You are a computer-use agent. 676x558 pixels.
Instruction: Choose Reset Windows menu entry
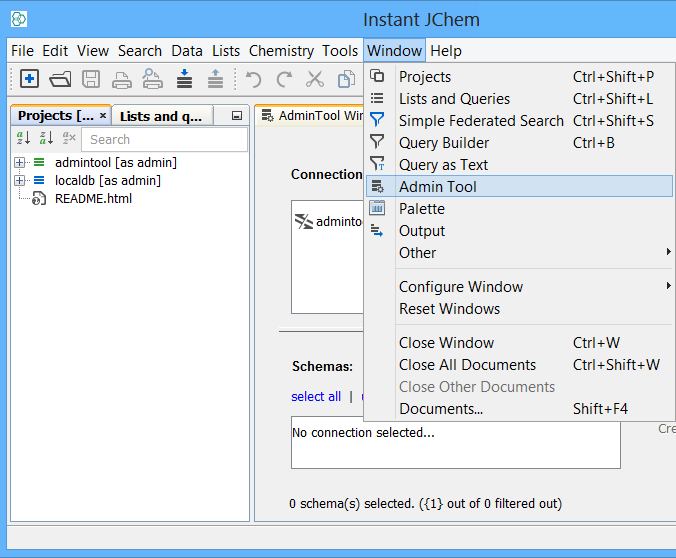coord(520,309)
